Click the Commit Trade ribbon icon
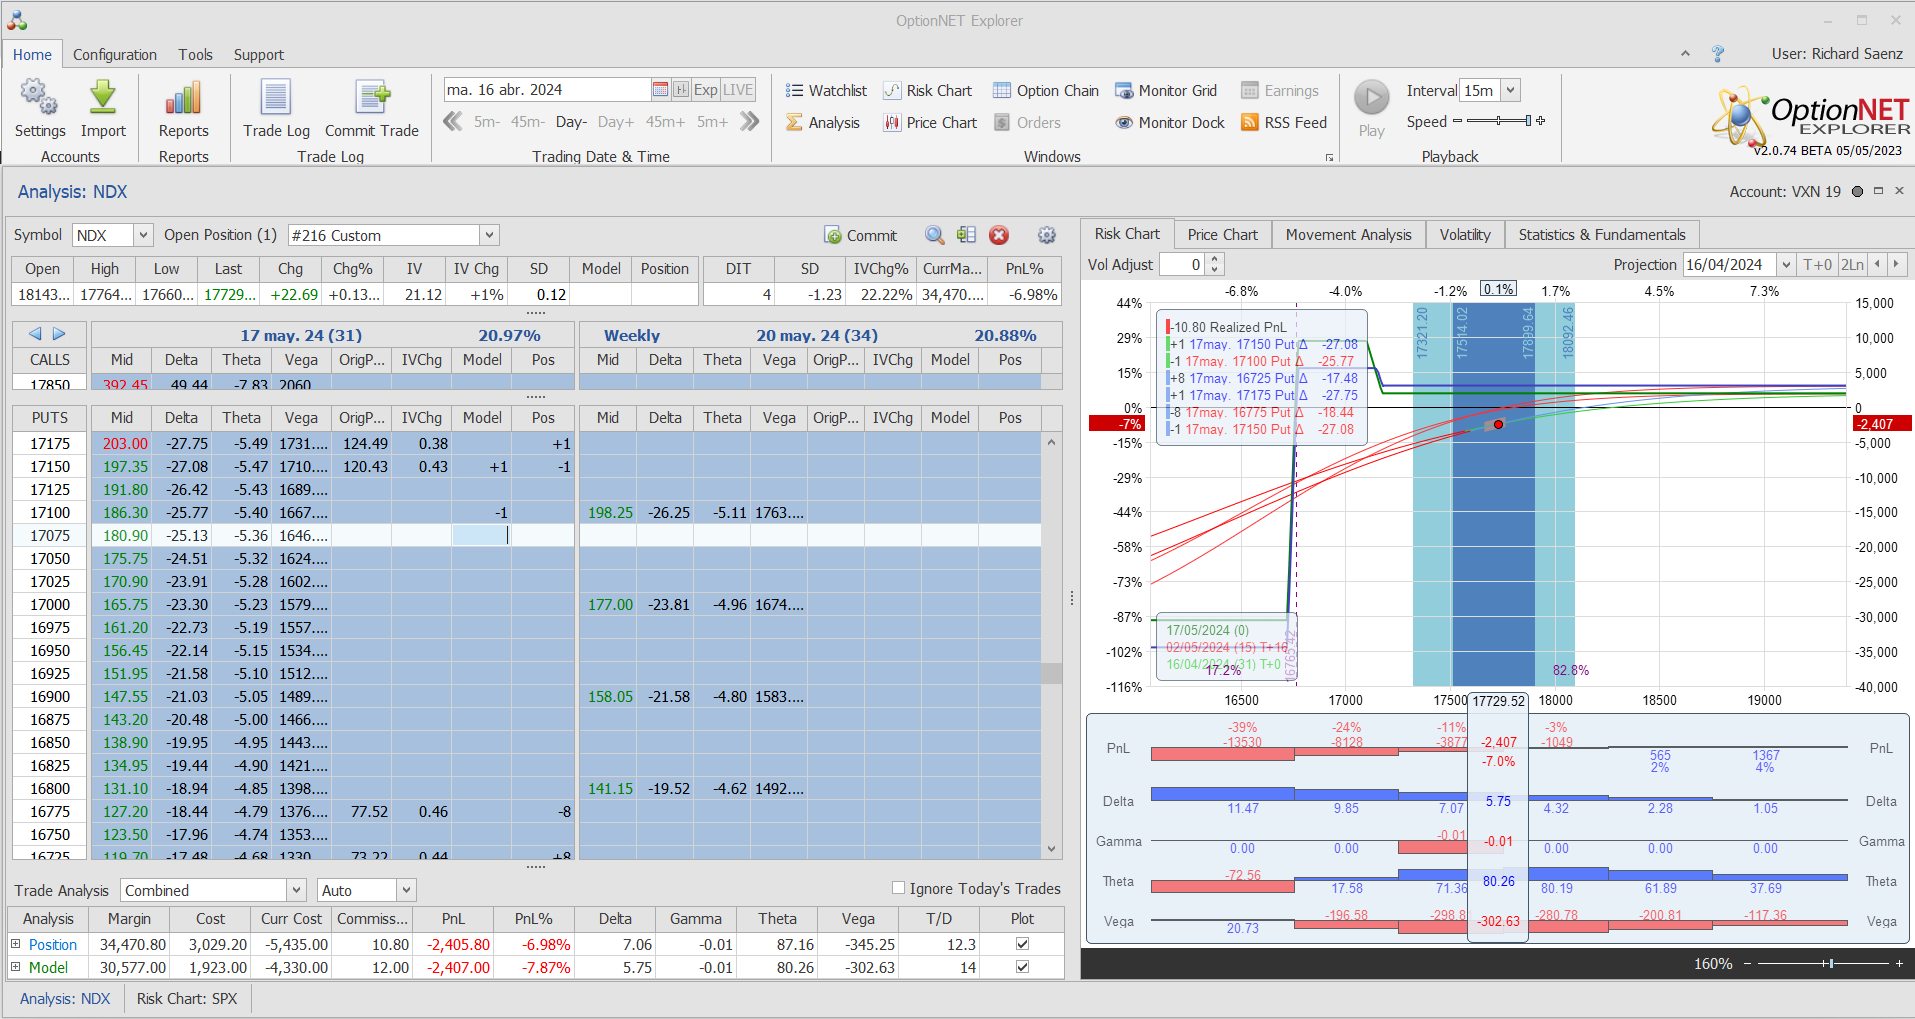This screenshot has width=1915, height=1019. (x=372, y=97)
